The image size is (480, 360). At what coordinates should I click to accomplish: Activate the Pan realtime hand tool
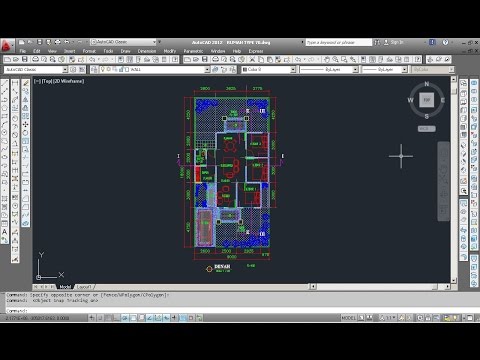tap(327, 59)
